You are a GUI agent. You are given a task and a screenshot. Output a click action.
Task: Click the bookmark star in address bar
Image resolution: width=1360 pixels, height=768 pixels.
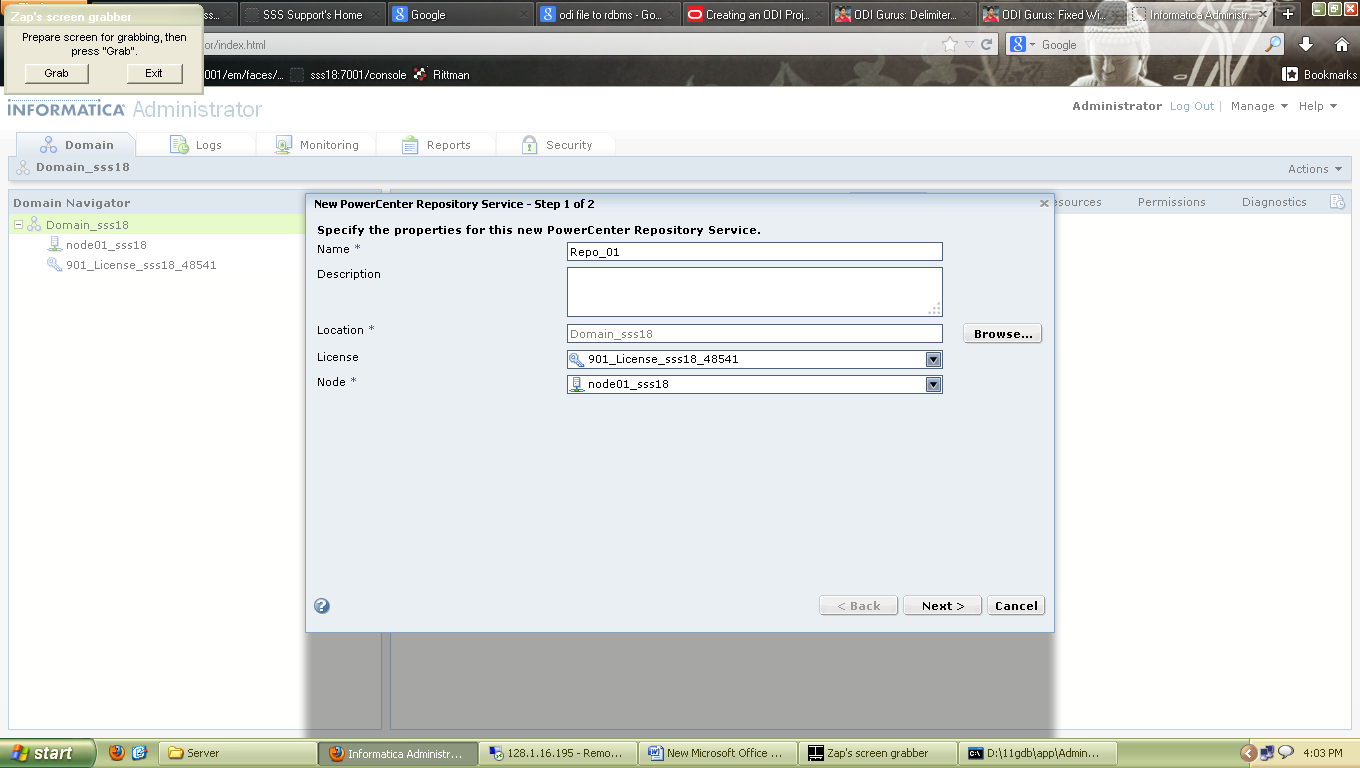tap(950, 44)
